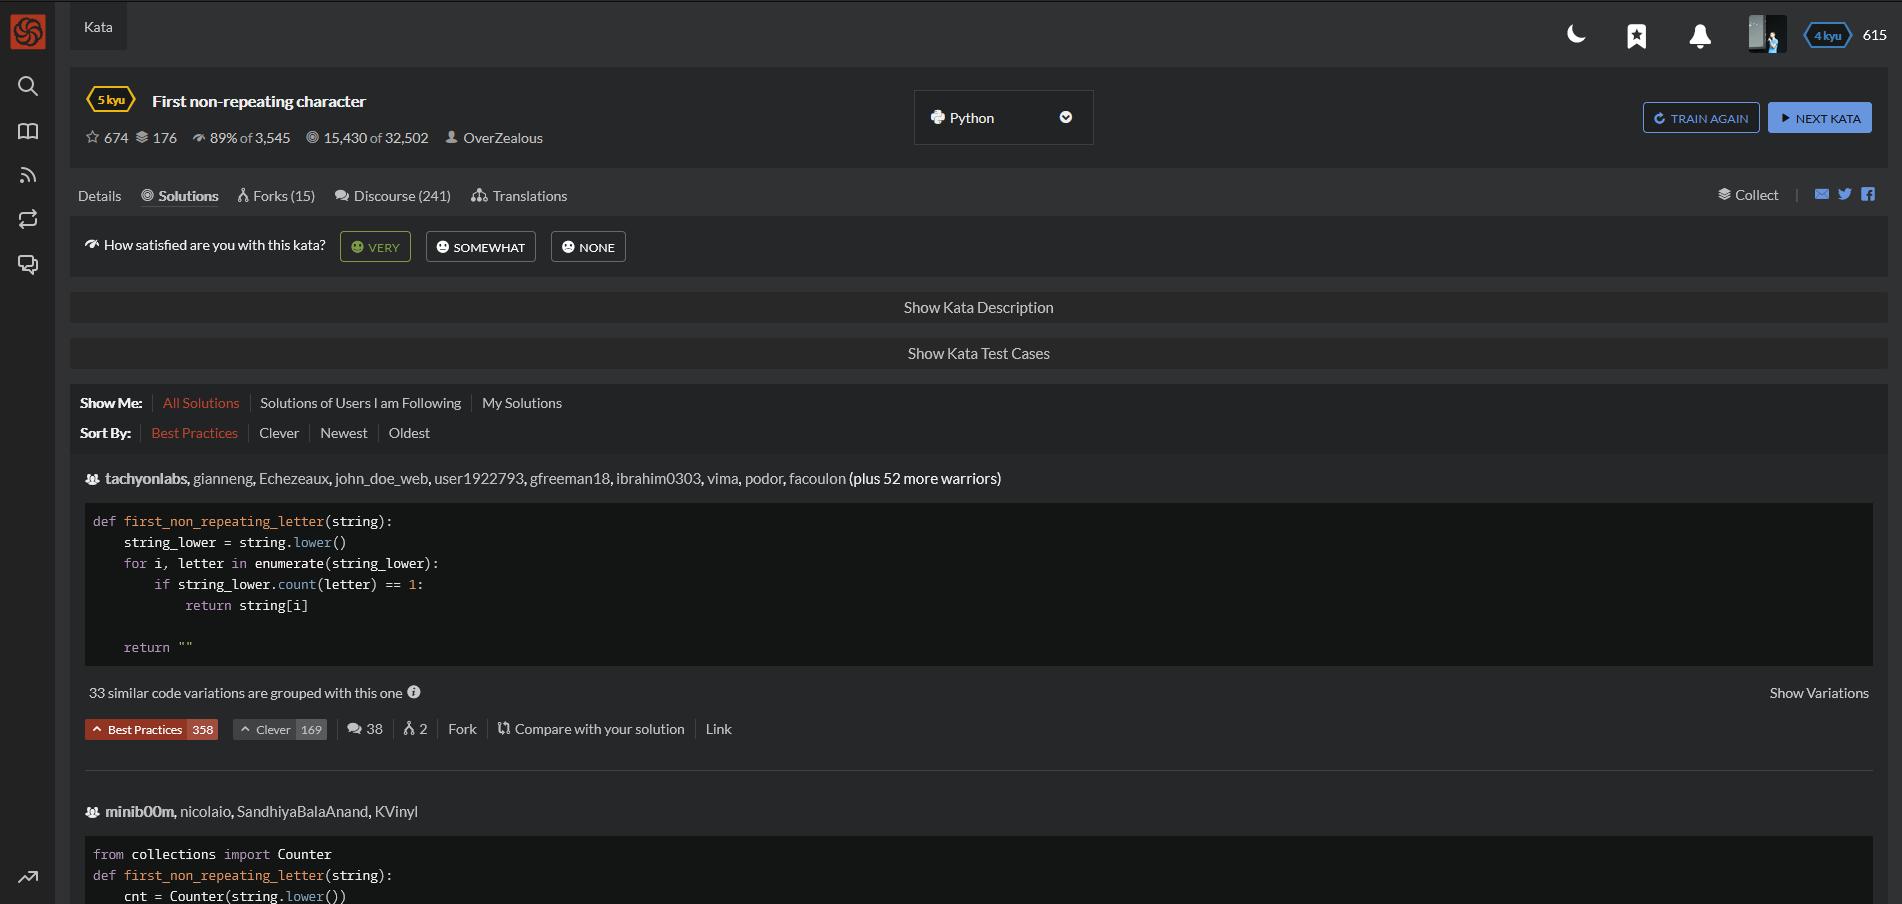Click the bookmark star icon in the header
1902x904 pixels.
tap(1637, 37)
